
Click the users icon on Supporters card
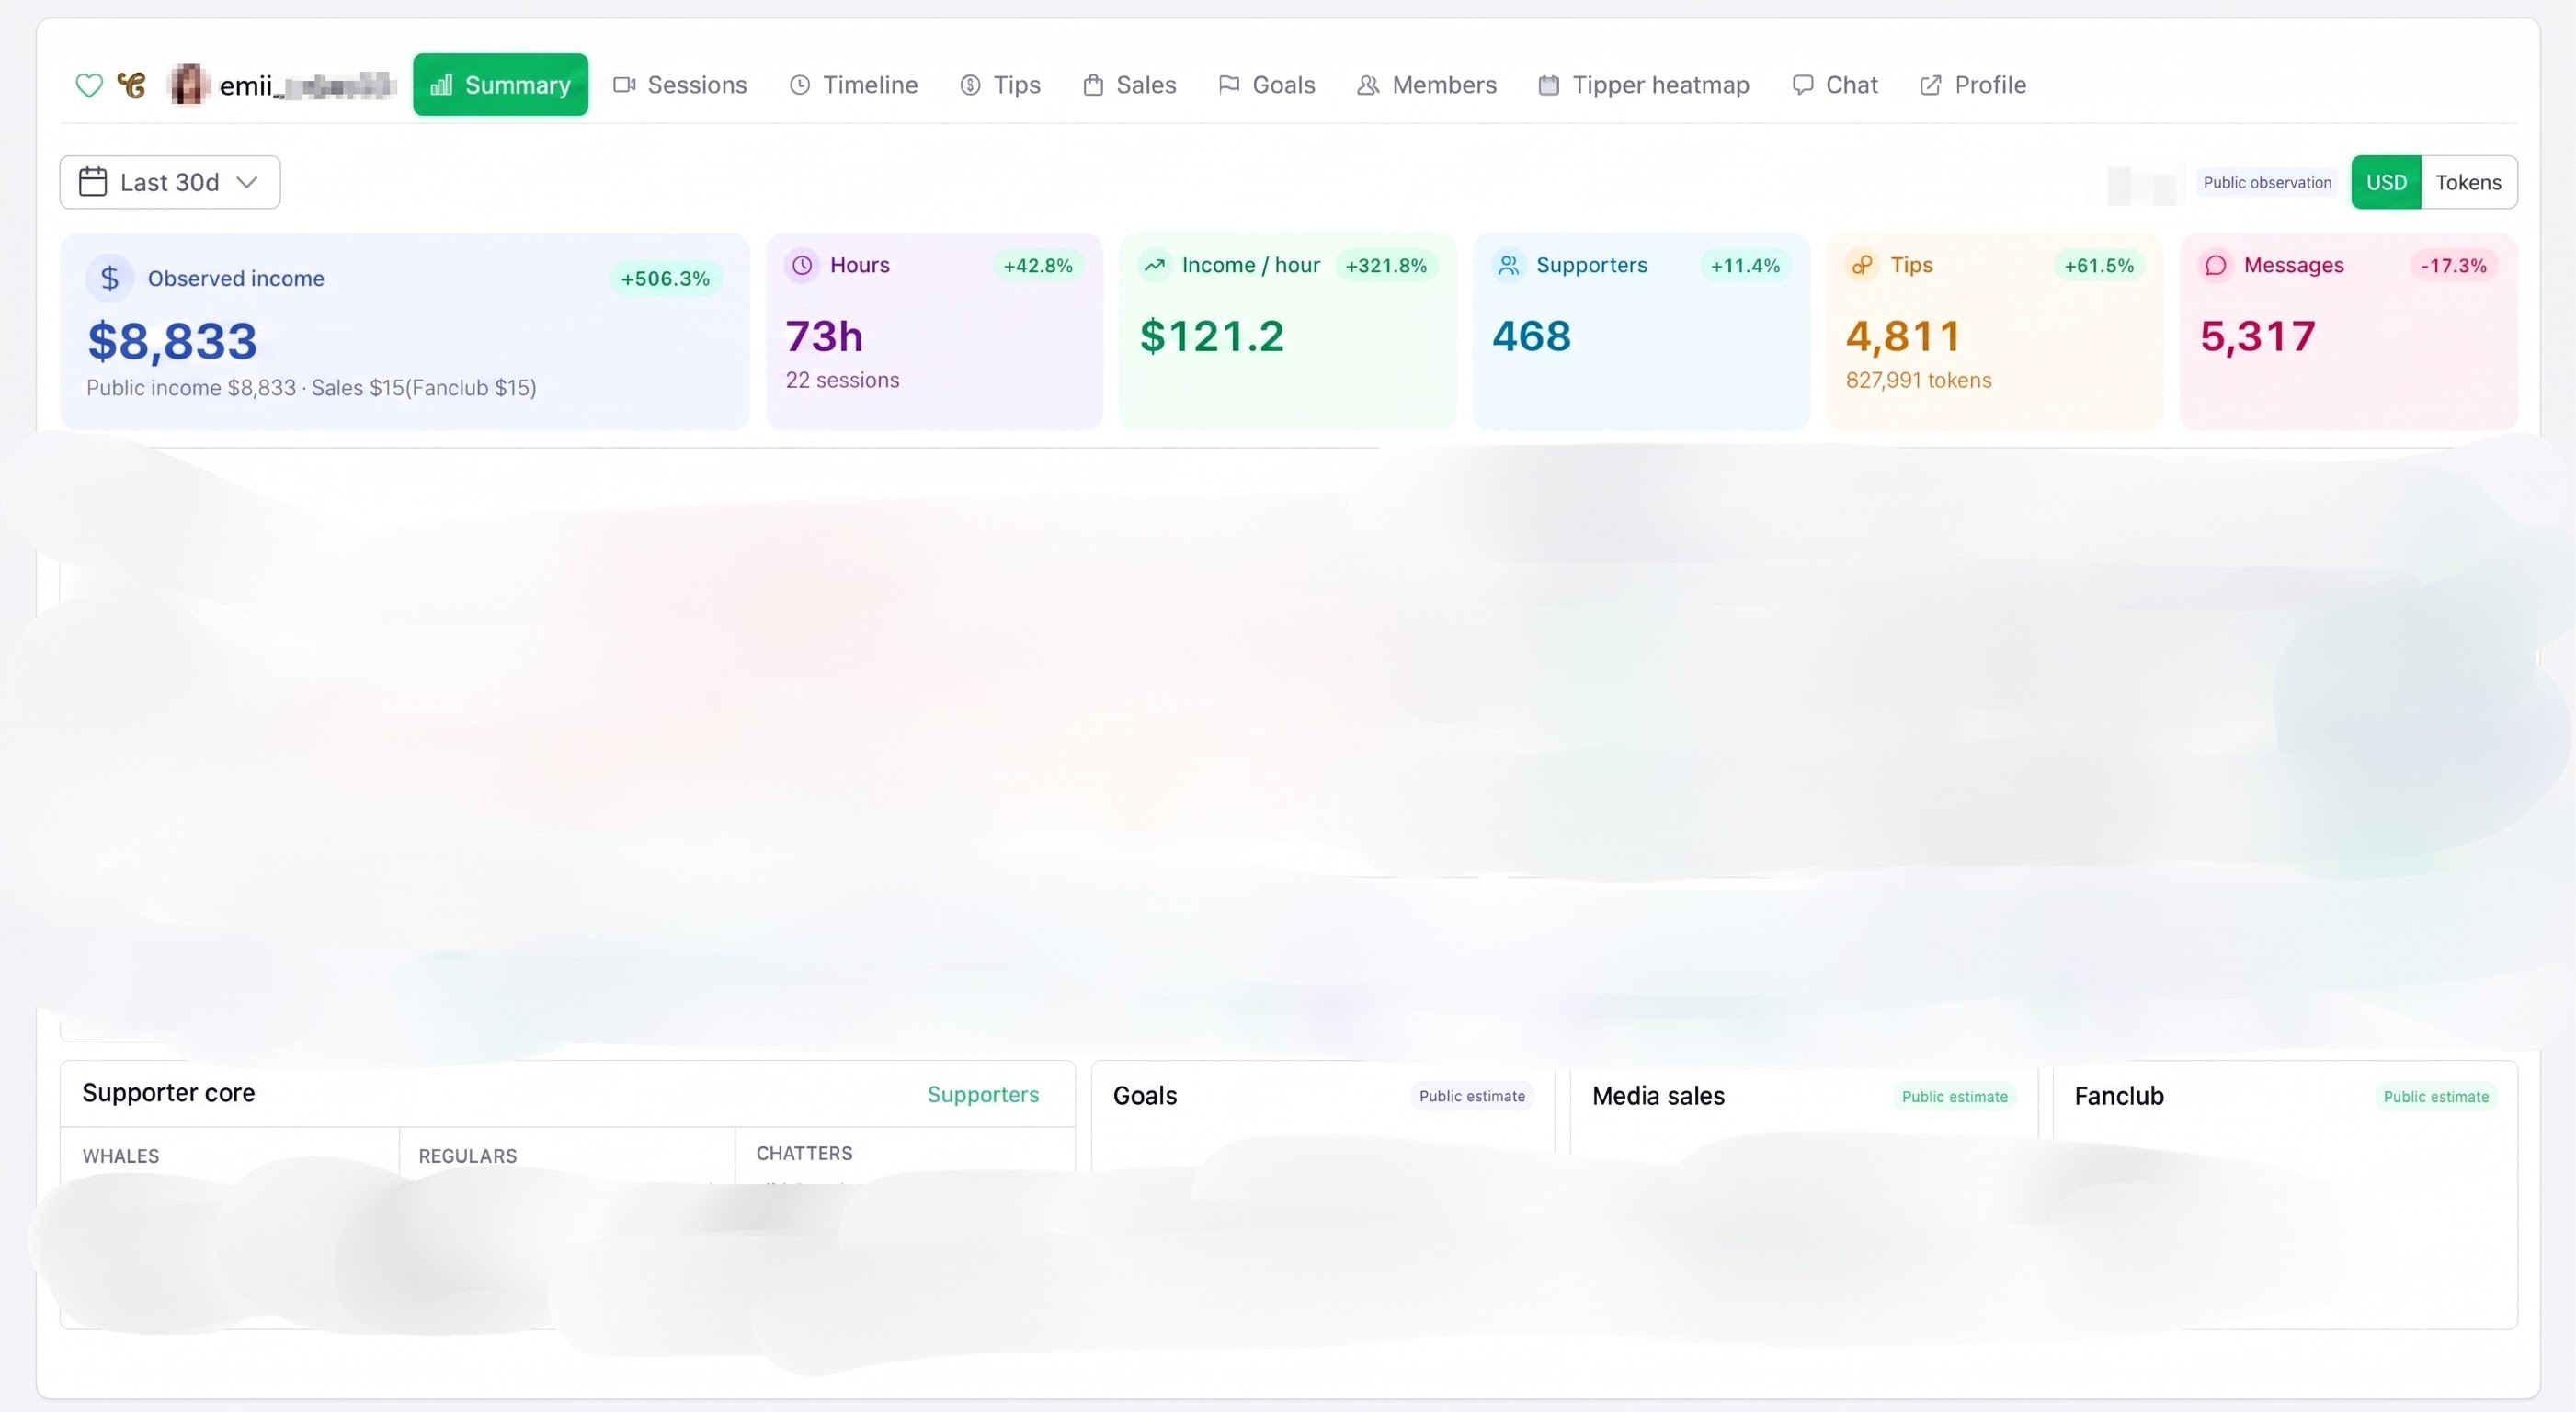[1509, 265]
